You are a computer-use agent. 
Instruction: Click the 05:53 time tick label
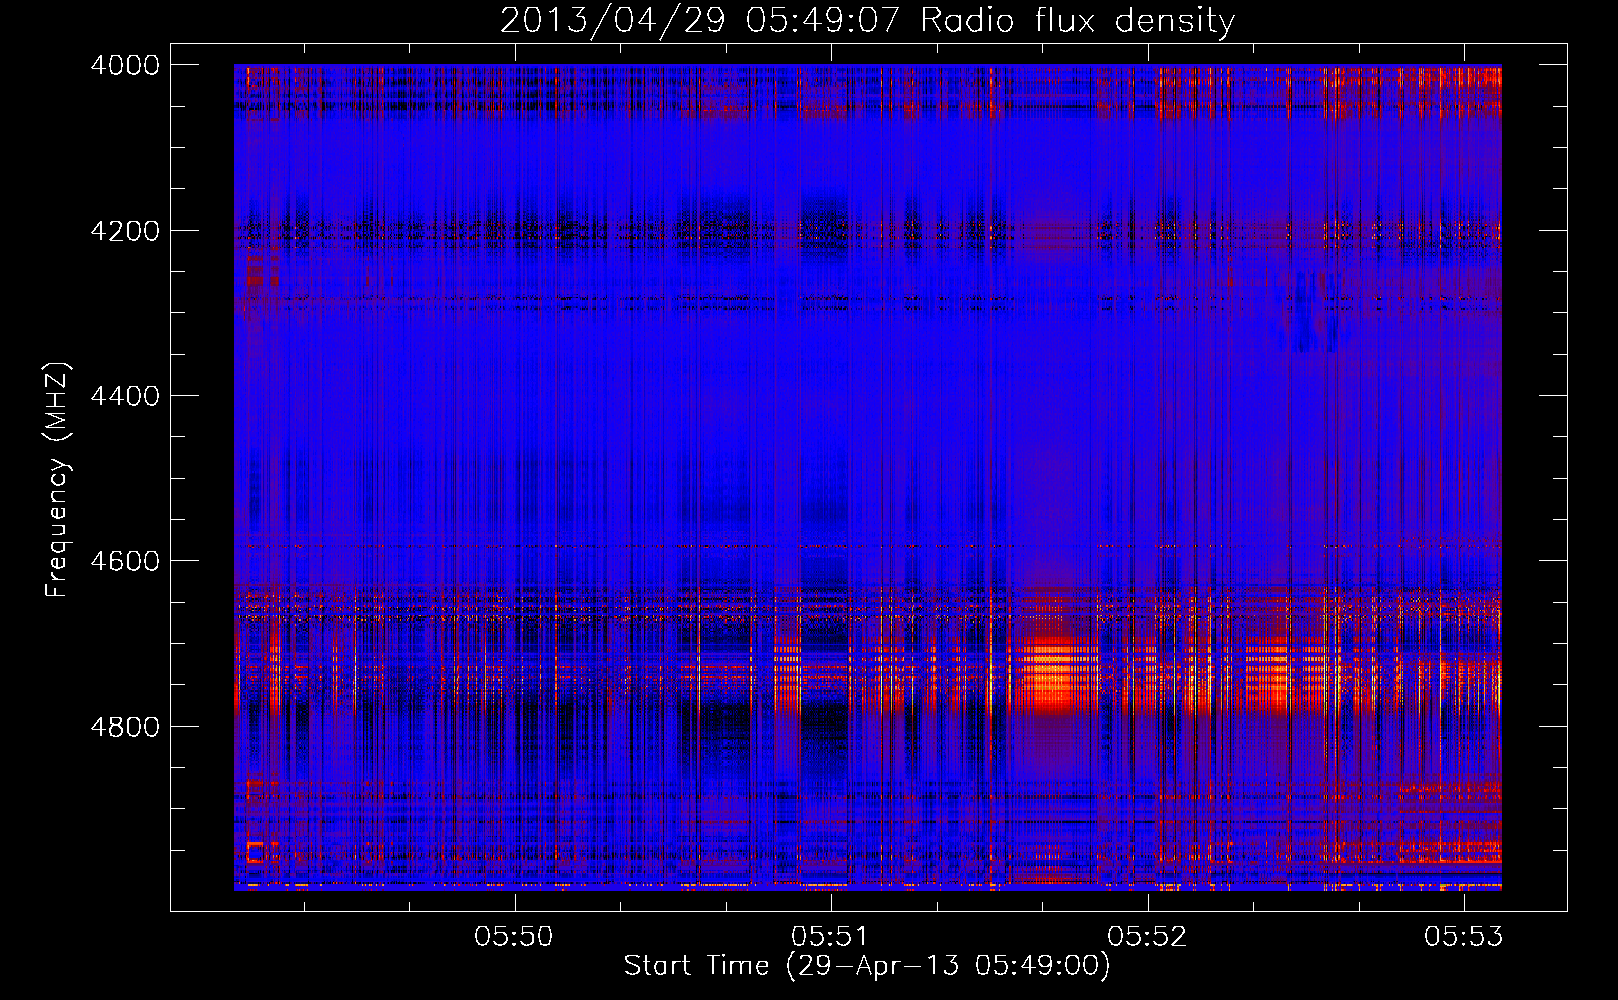pyautogui.click(x=1464, y=936)
